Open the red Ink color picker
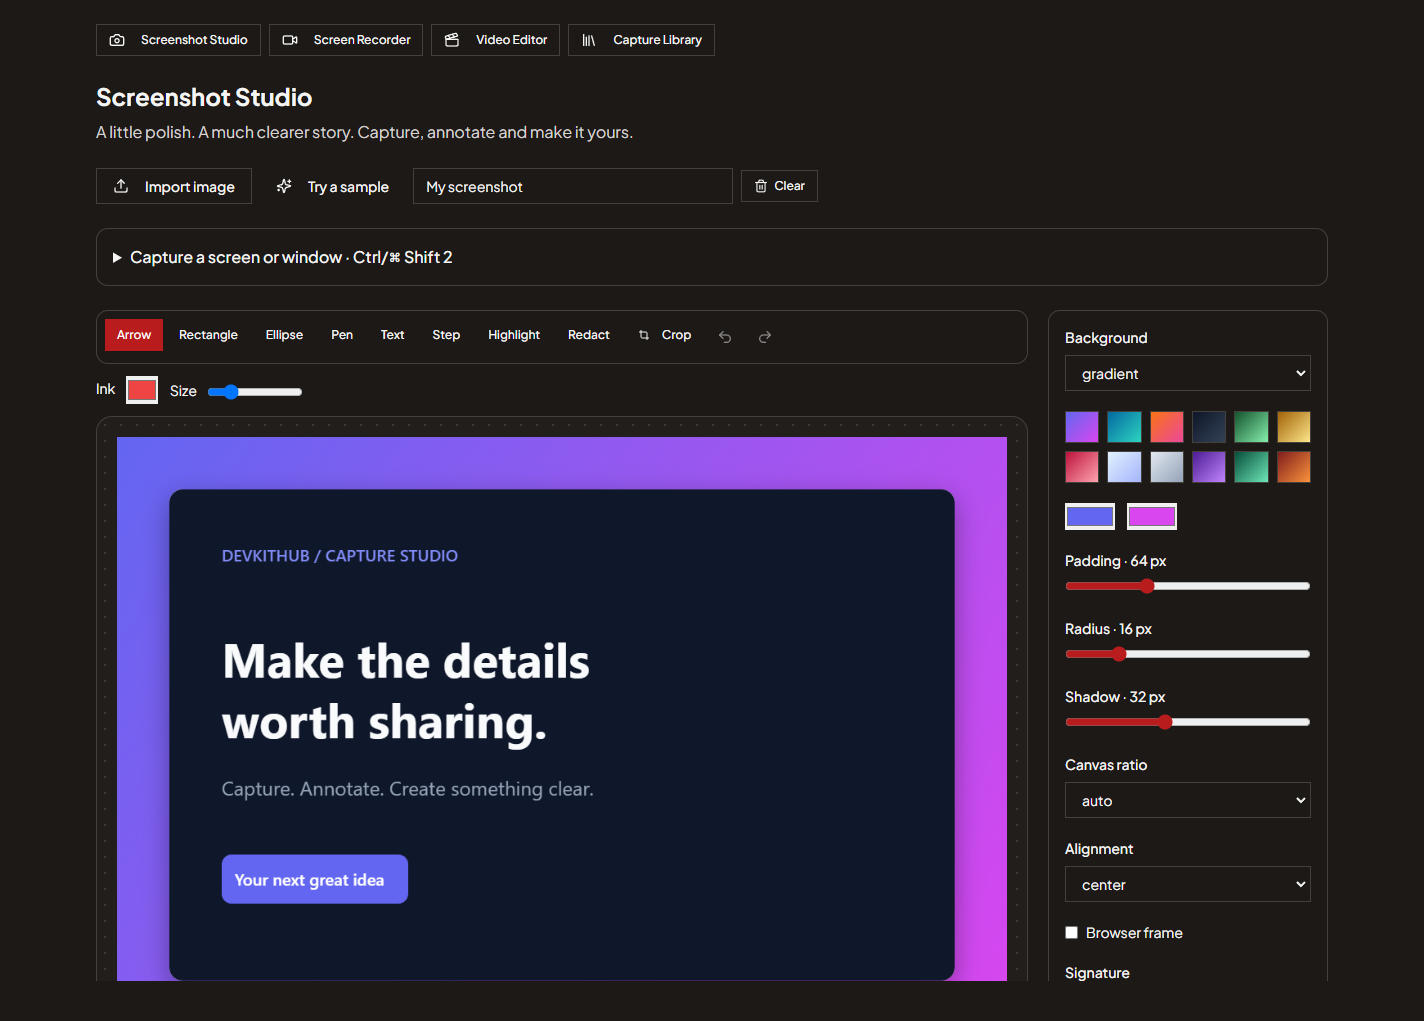Screen dimensions: 1424x1021 [x=142, y=390]
